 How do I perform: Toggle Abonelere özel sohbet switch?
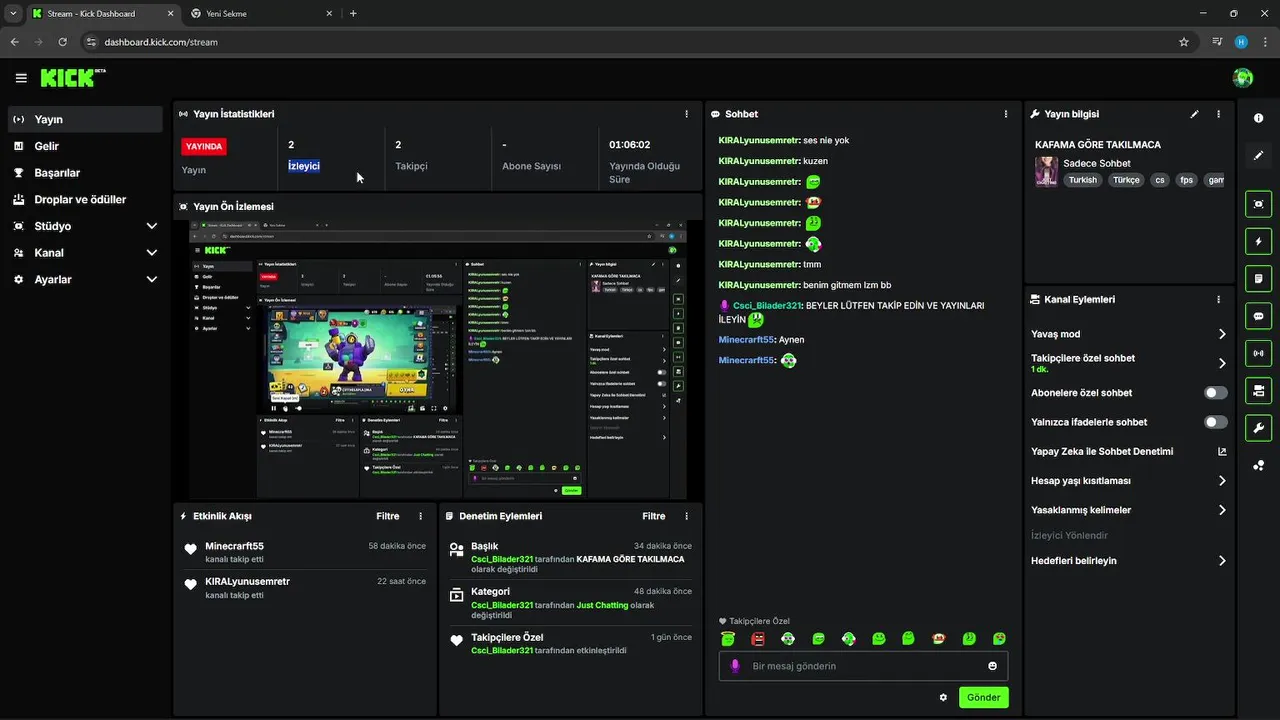(x=1216, y=393)
